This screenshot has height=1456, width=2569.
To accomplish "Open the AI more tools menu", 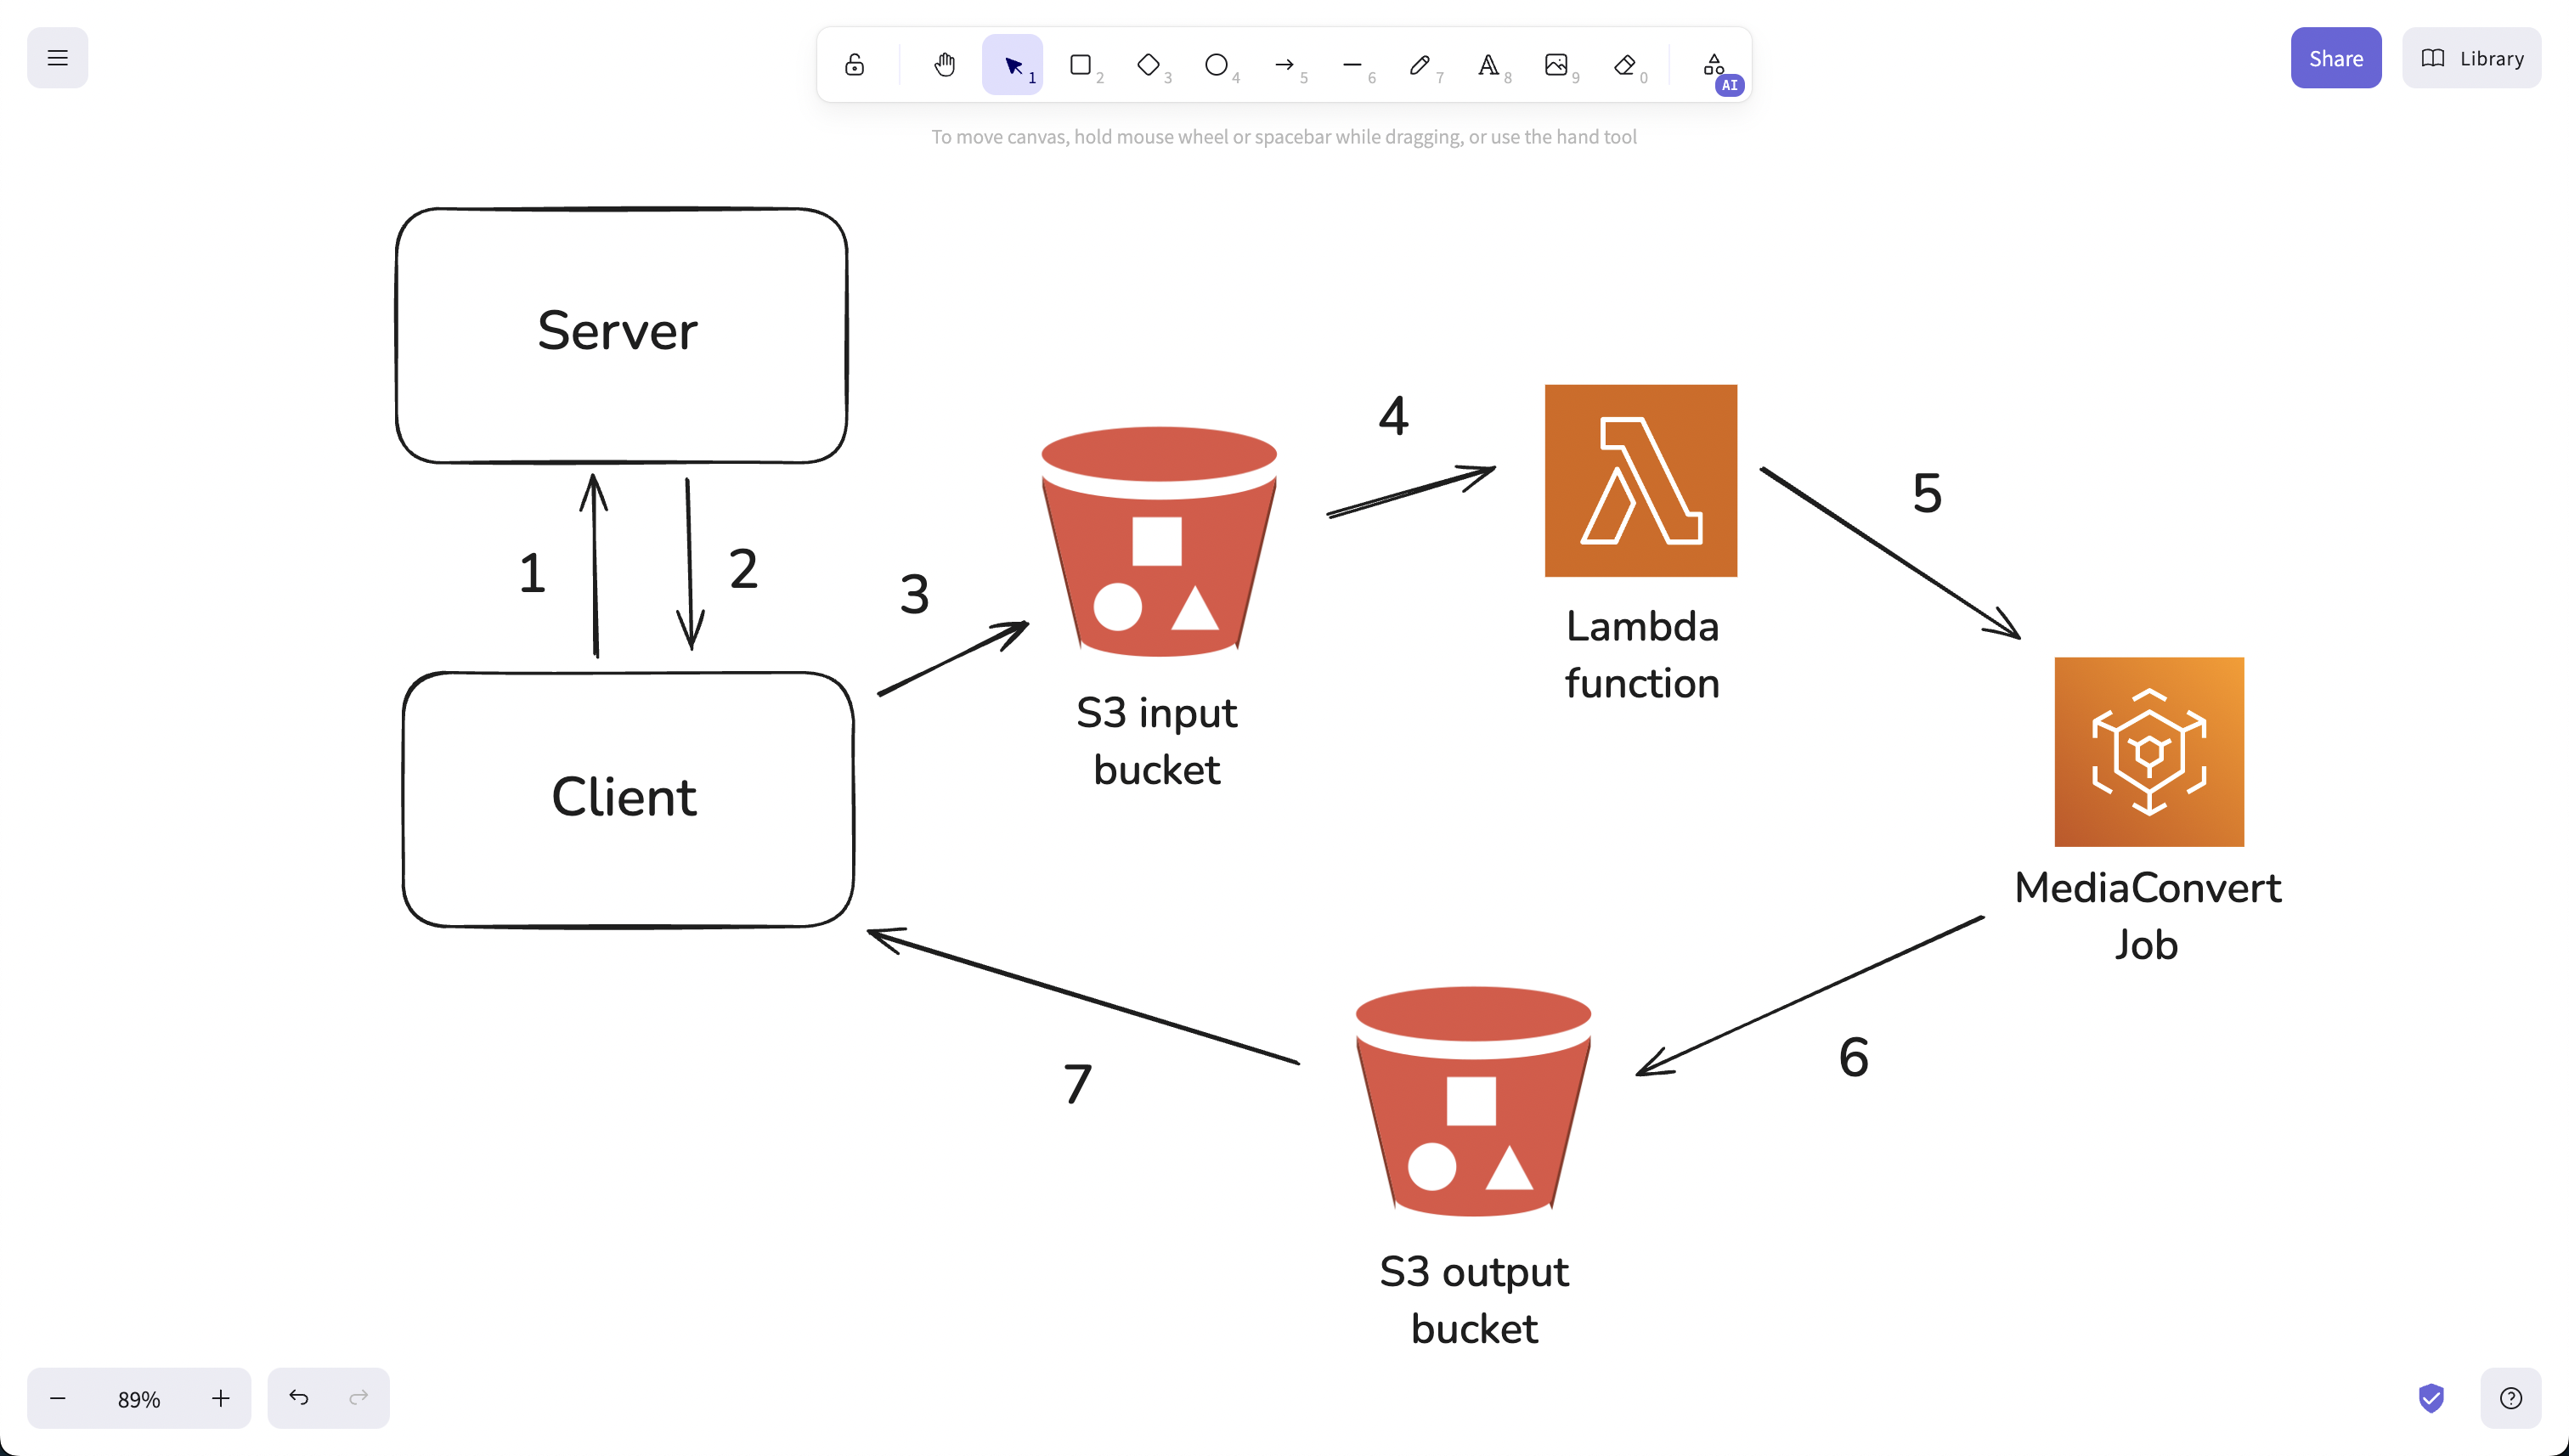I will point(1714,65).
